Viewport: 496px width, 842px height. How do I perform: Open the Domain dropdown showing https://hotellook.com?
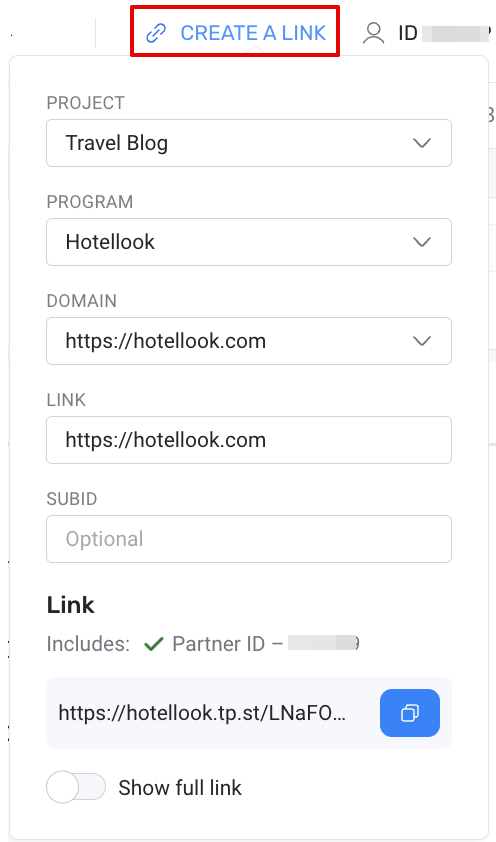(x=249, y=341)
